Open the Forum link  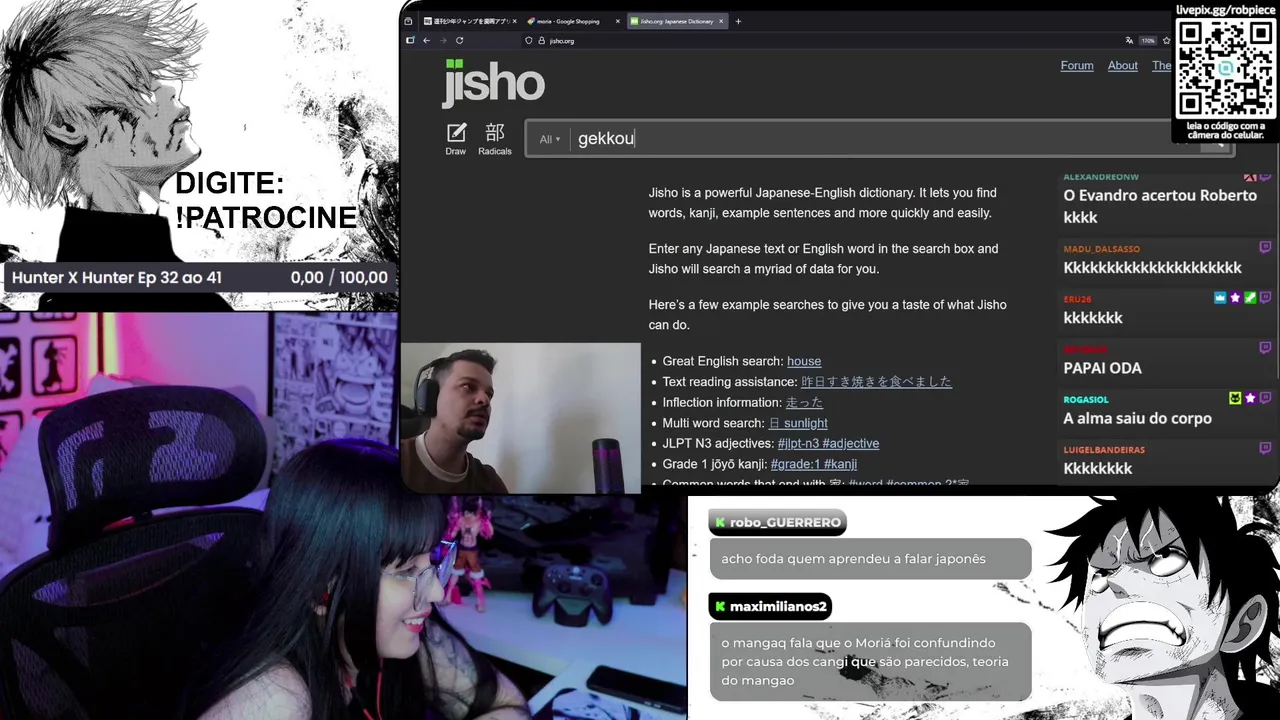pyautogui.click(x=1077, y=66)
